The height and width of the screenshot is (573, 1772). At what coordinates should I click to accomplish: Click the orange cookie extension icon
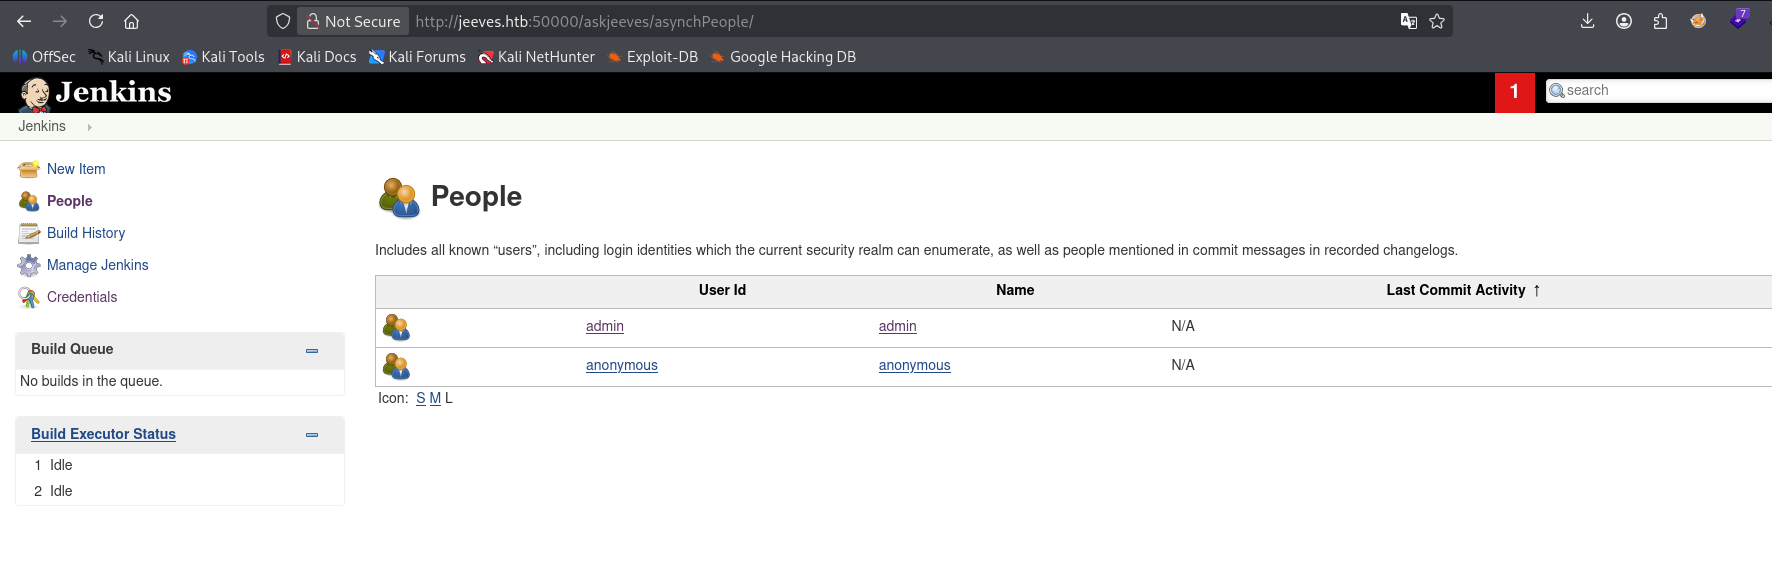(x=1698, y=21)
